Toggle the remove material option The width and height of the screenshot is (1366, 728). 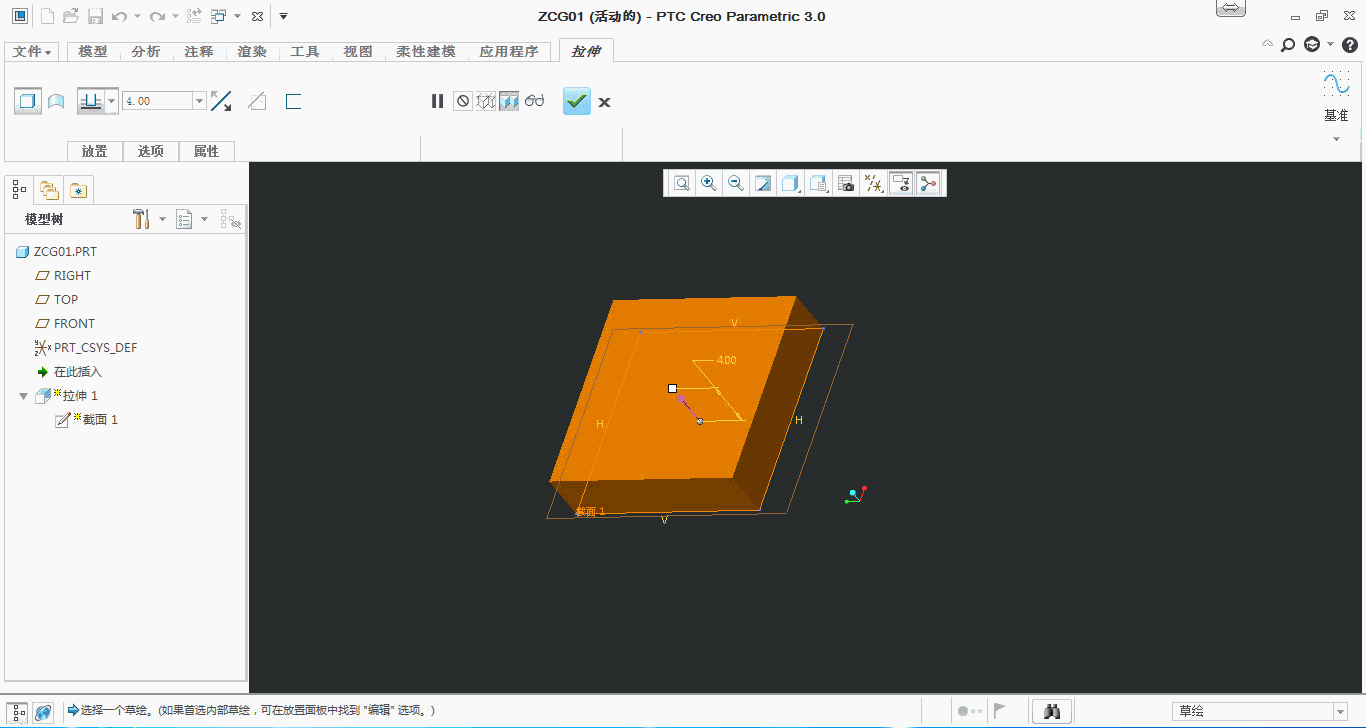coord(257,101)
